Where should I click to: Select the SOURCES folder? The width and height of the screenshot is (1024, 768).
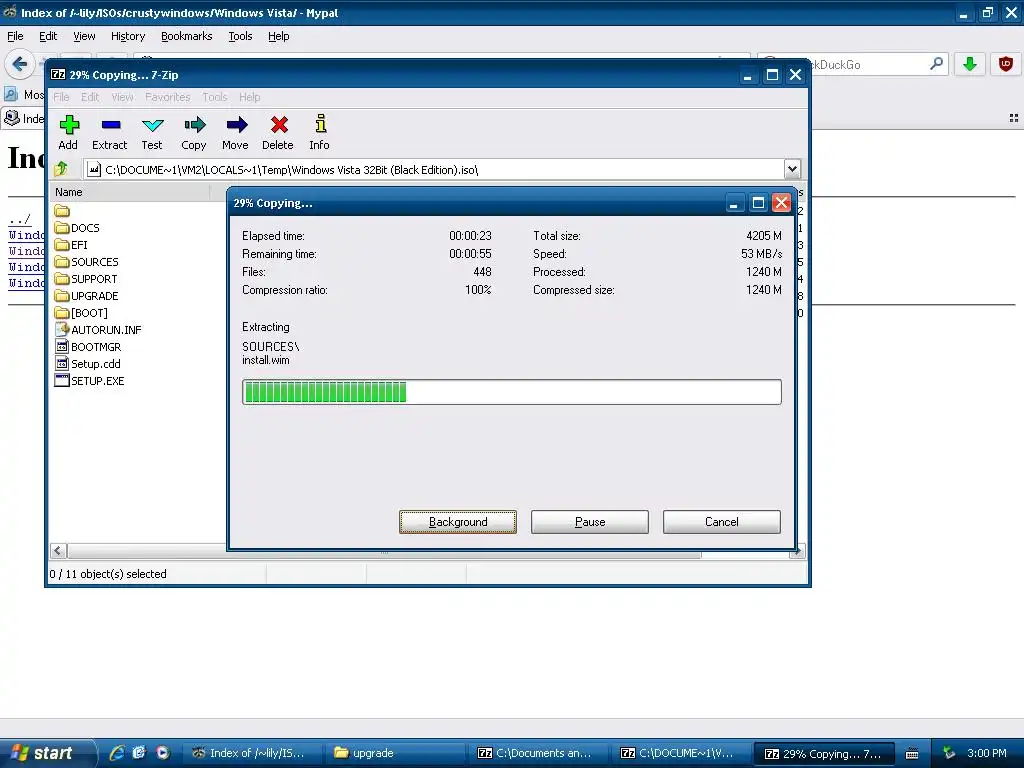click(87, 262)
